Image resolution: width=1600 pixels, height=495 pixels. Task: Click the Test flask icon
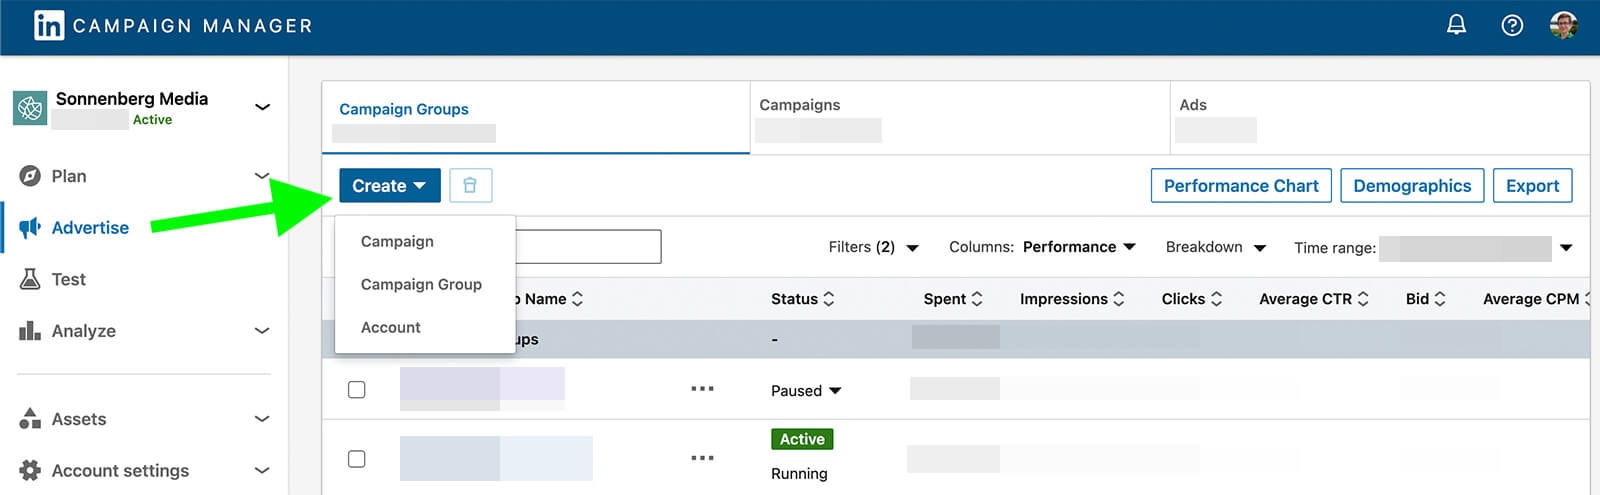tap(30, 279)
